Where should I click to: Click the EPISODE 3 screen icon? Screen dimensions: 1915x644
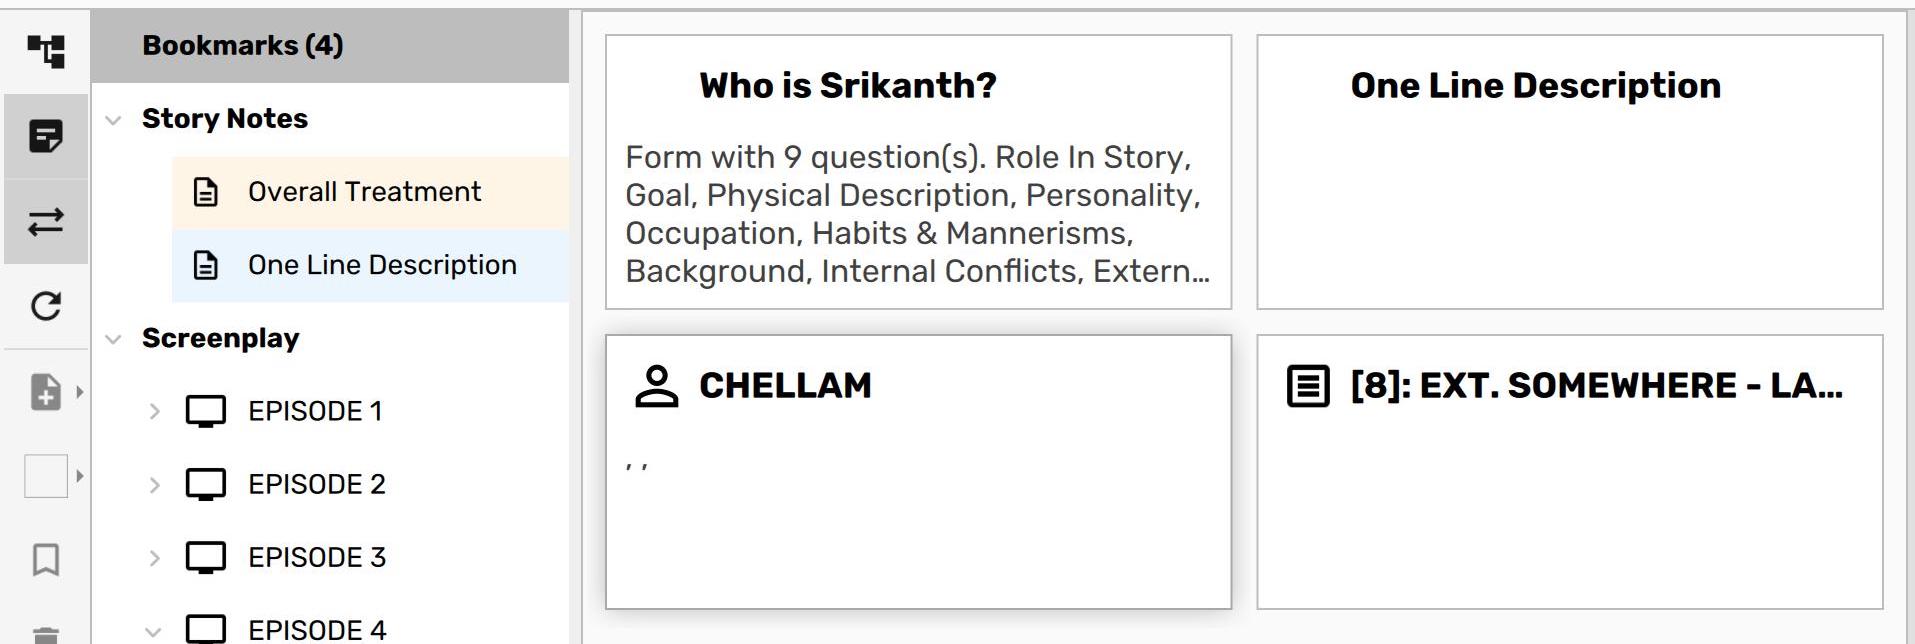(x=206, y=557)
